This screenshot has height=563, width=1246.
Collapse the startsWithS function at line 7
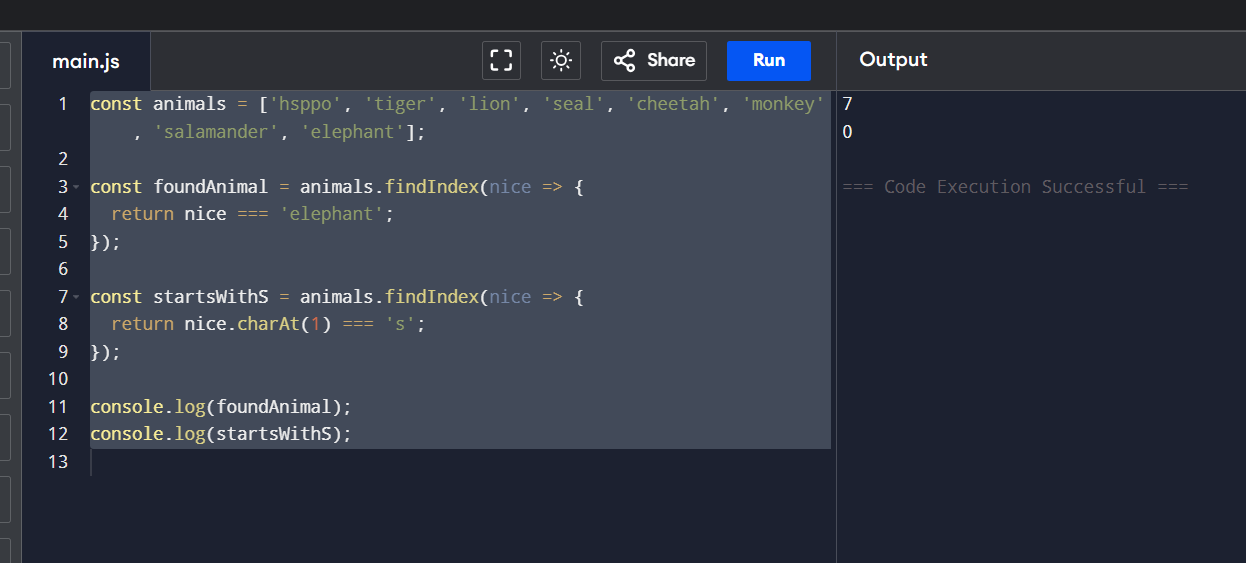pos(76,297)
